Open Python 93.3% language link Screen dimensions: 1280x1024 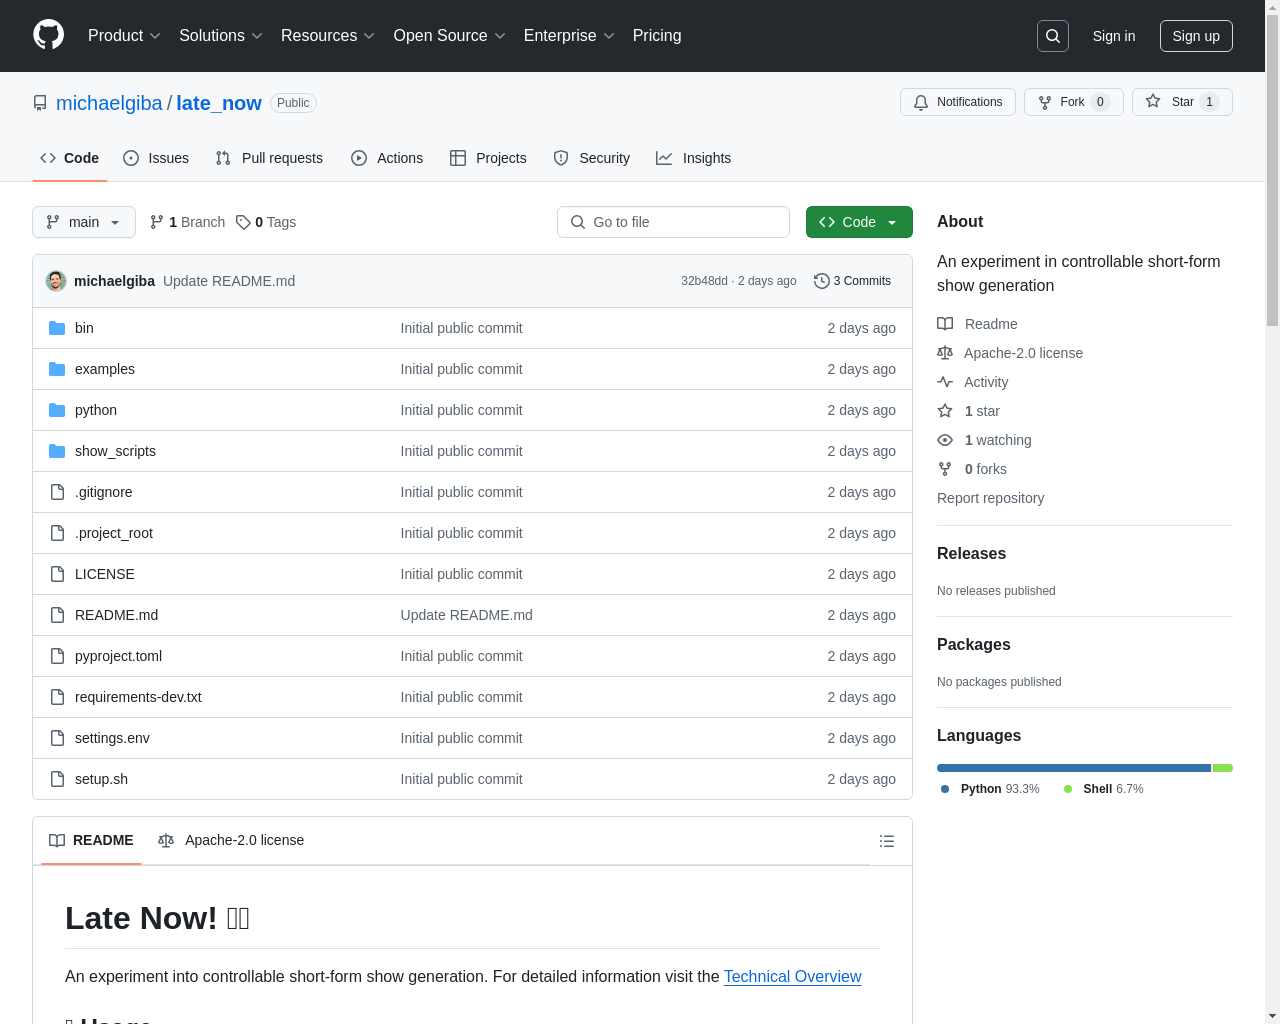(x=990, y=789)
